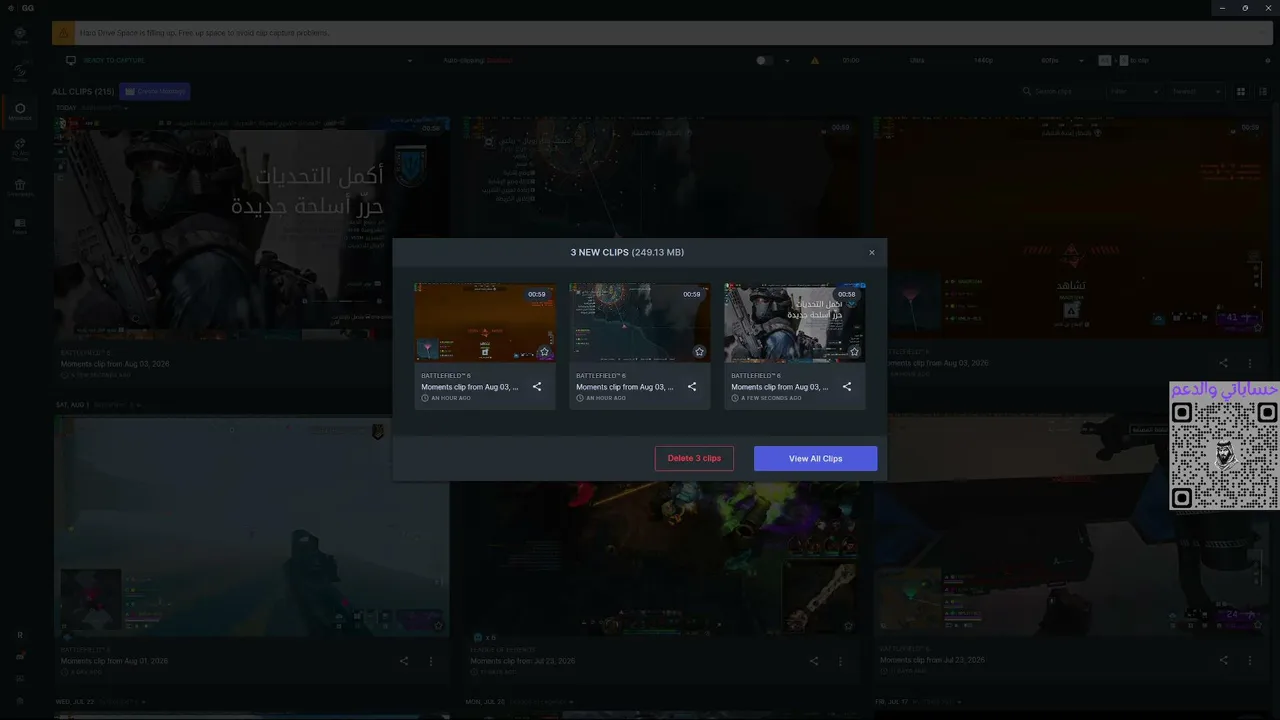Open the sidebar item below Giveaways
The width and height of the screenshot is (1280, 720).
(20, 225)
